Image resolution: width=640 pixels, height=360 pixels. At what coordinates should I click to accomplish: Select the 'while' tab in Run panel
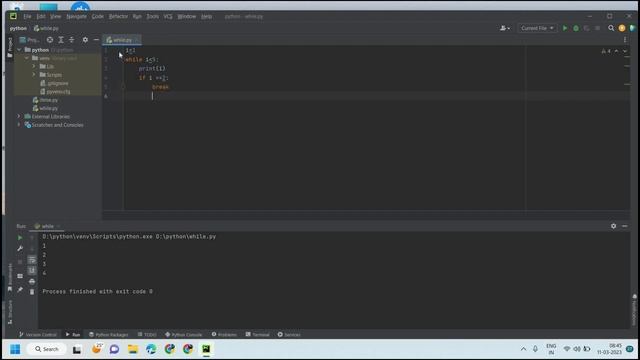tap(47, 226)
